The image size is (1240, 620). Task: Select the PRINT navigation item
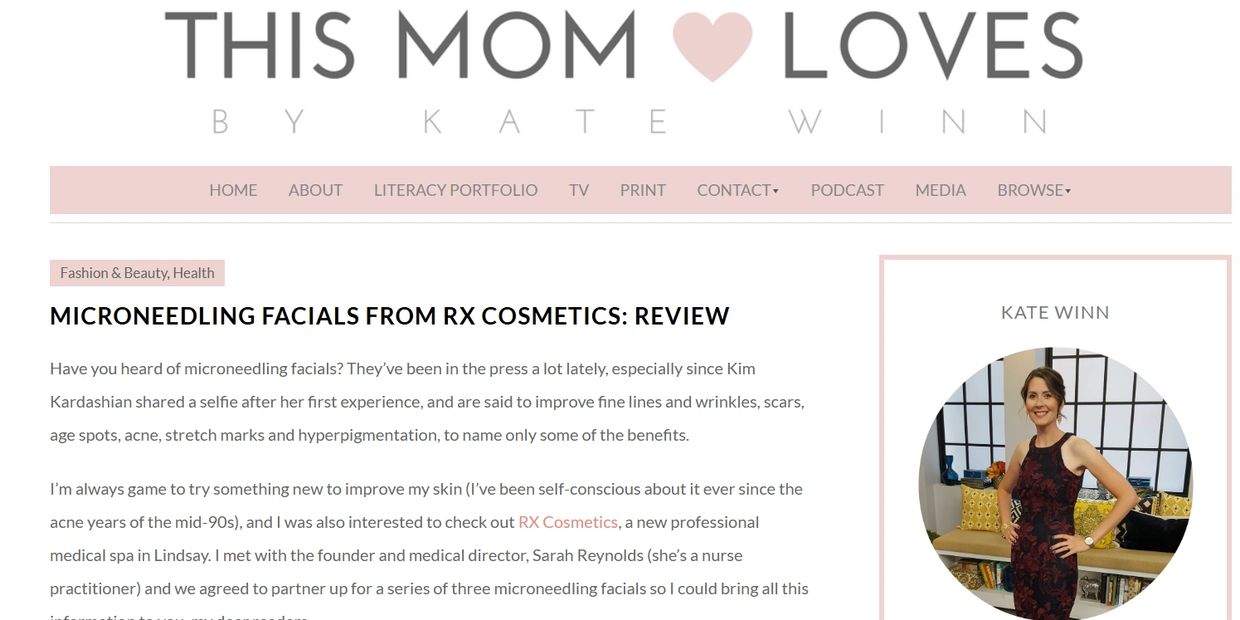pos(642,190)
